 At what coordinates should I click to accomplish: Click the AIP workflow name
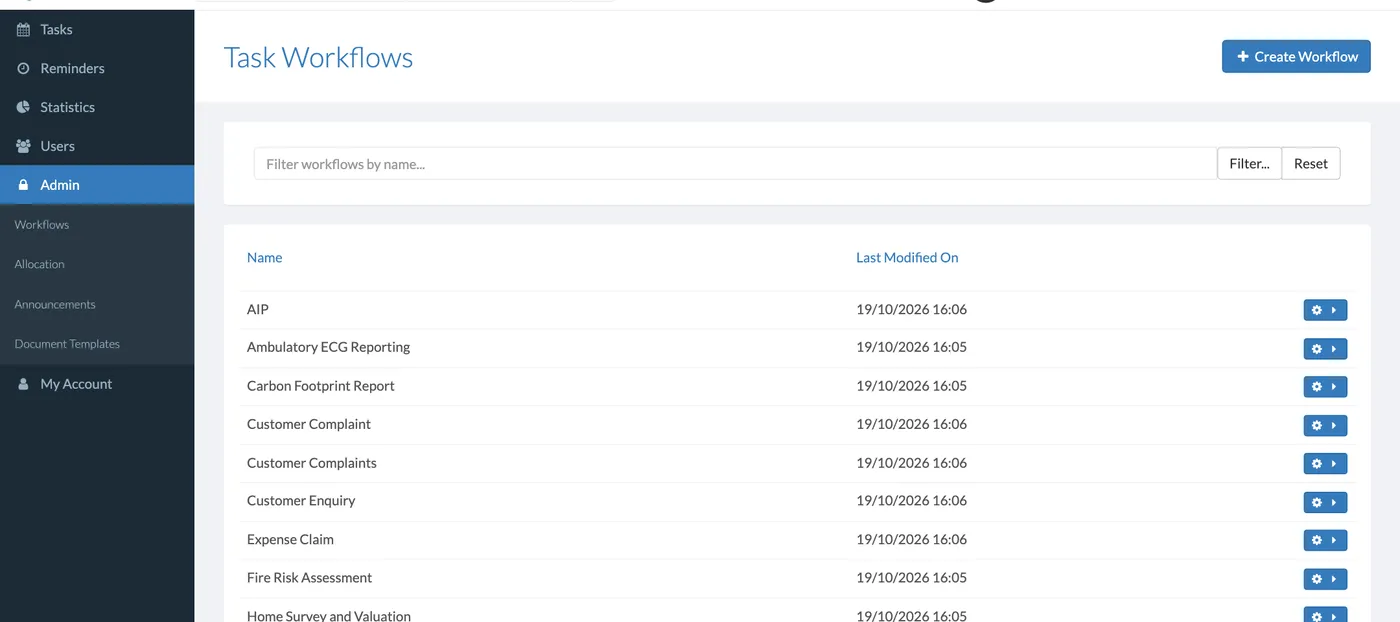(258, 310)
